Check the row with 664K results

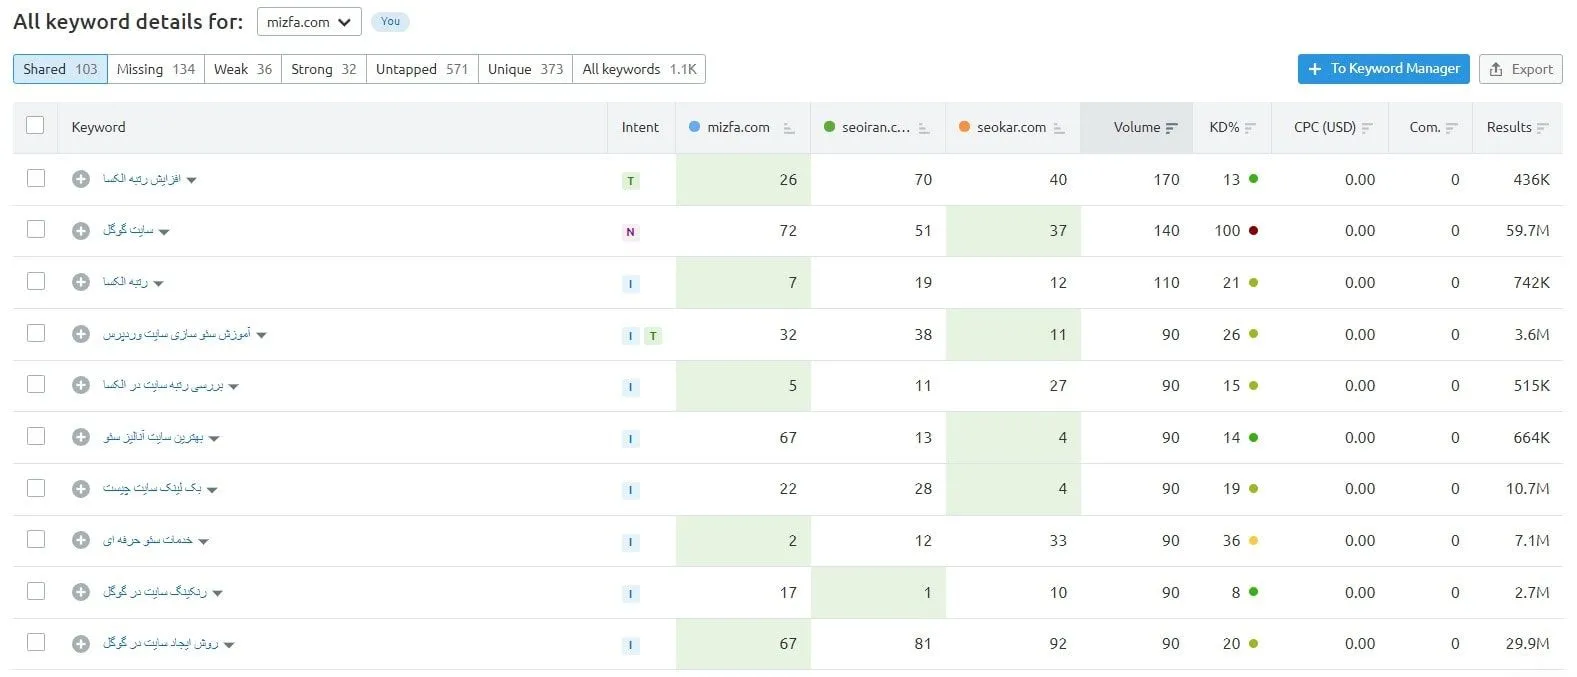[36, 436]
